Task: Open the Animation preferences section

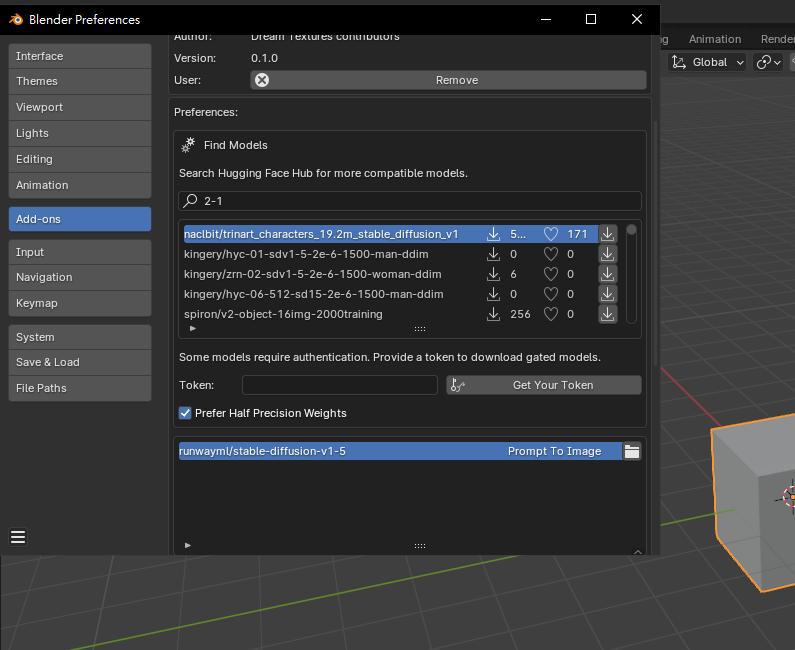Action: point(80,185)
